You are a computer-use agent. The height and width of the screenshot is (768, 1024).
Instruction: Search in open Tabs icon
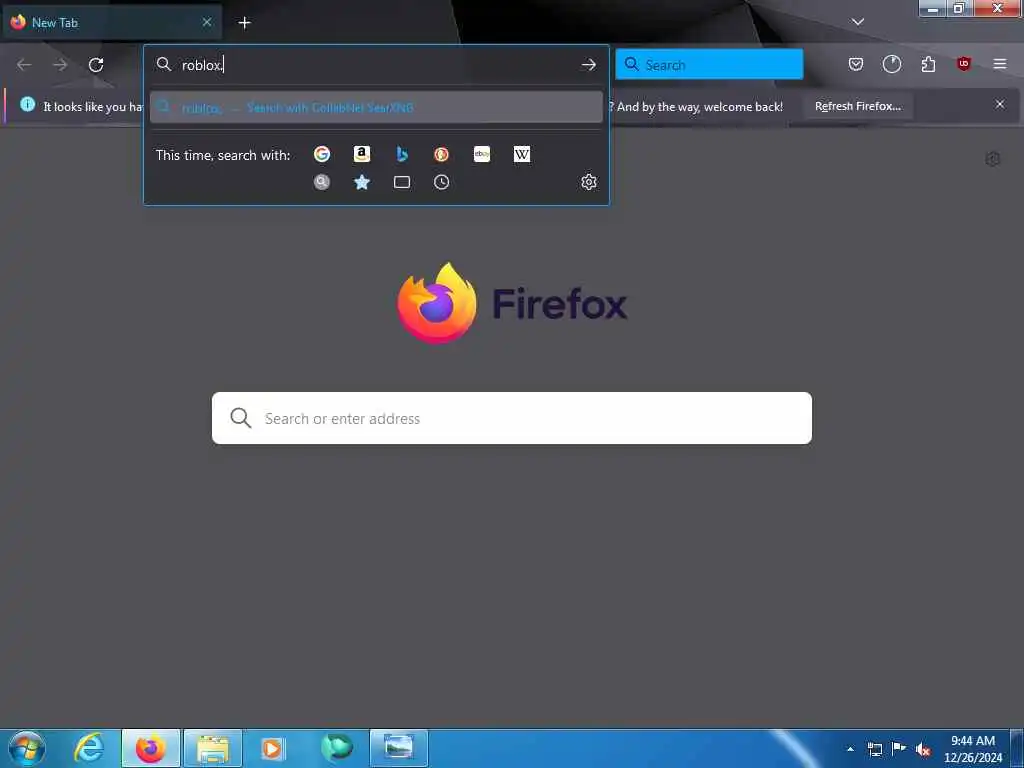402,182
